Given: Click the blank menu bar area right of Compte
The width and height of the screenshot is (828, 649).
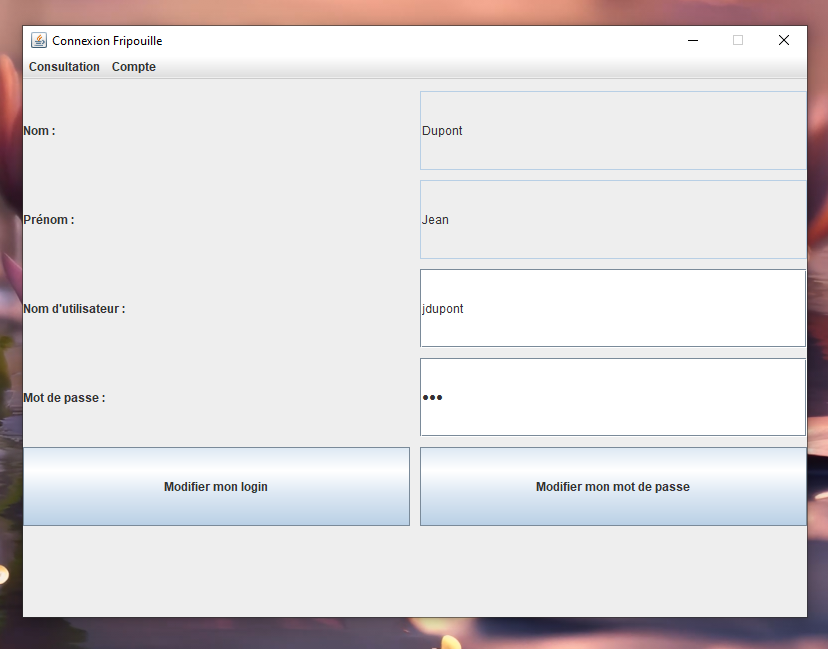Looking at the screenshot, I should 480,67.
